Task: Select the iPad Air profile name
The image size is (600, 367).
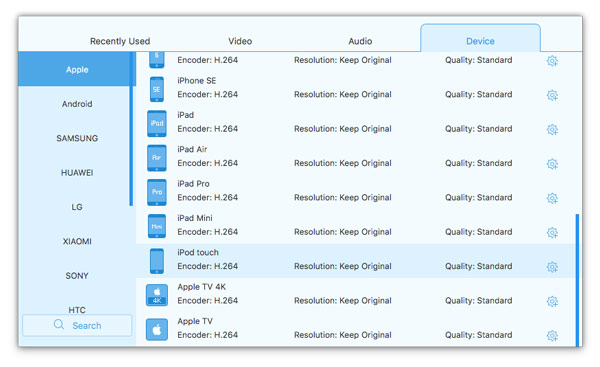Action: [x=192, y=149]
